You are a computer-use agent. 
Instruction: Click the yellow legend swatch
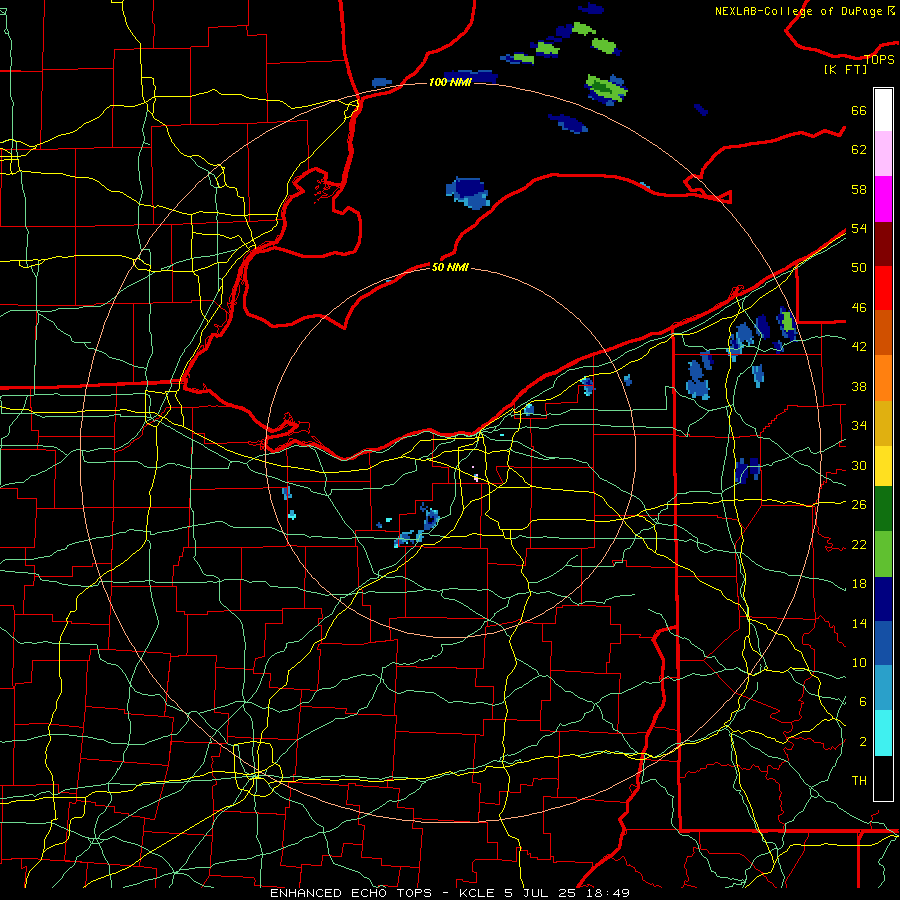pos(883,465)
